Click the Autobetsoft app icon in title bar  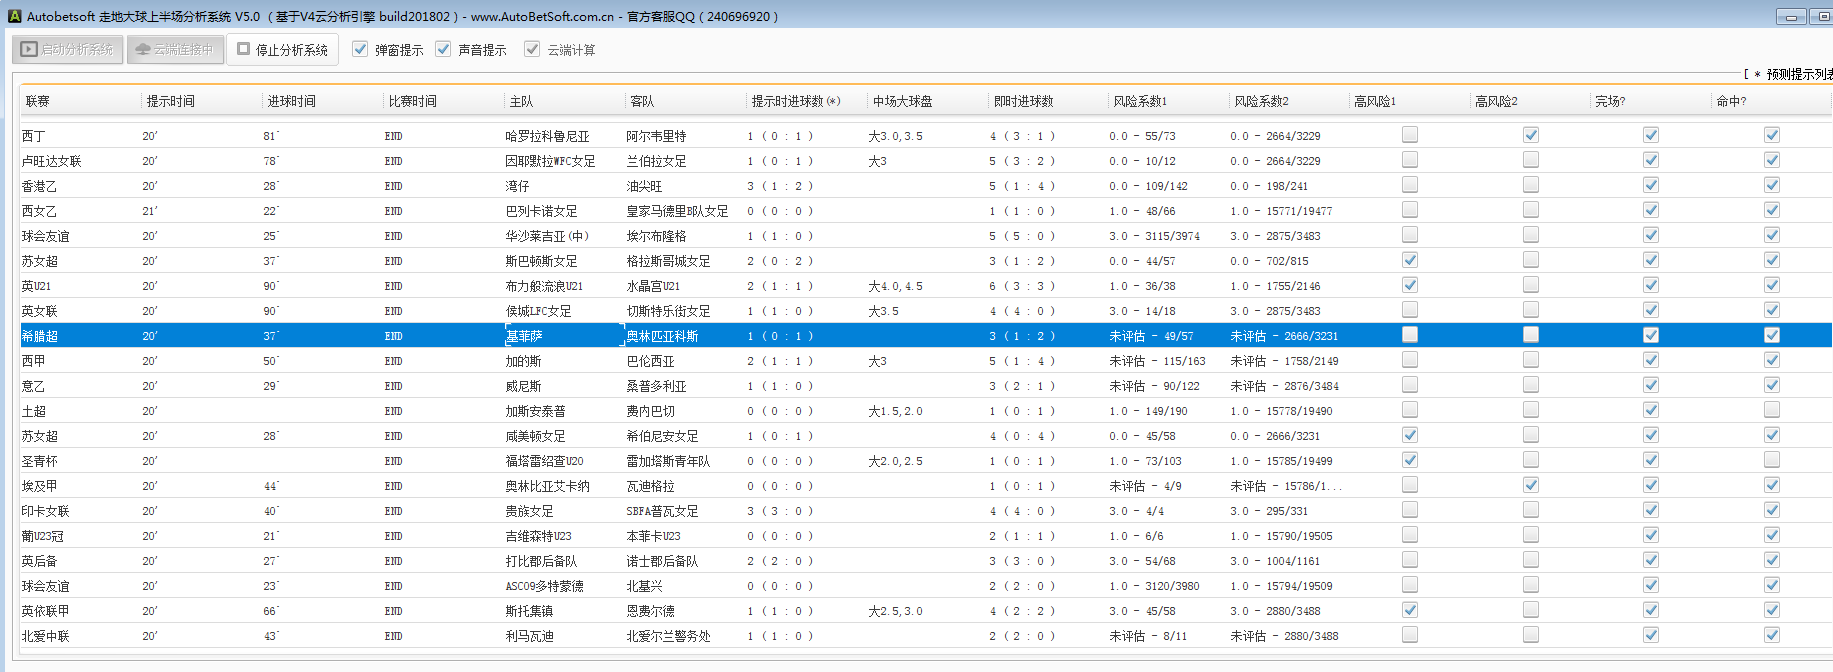(14, 16)
